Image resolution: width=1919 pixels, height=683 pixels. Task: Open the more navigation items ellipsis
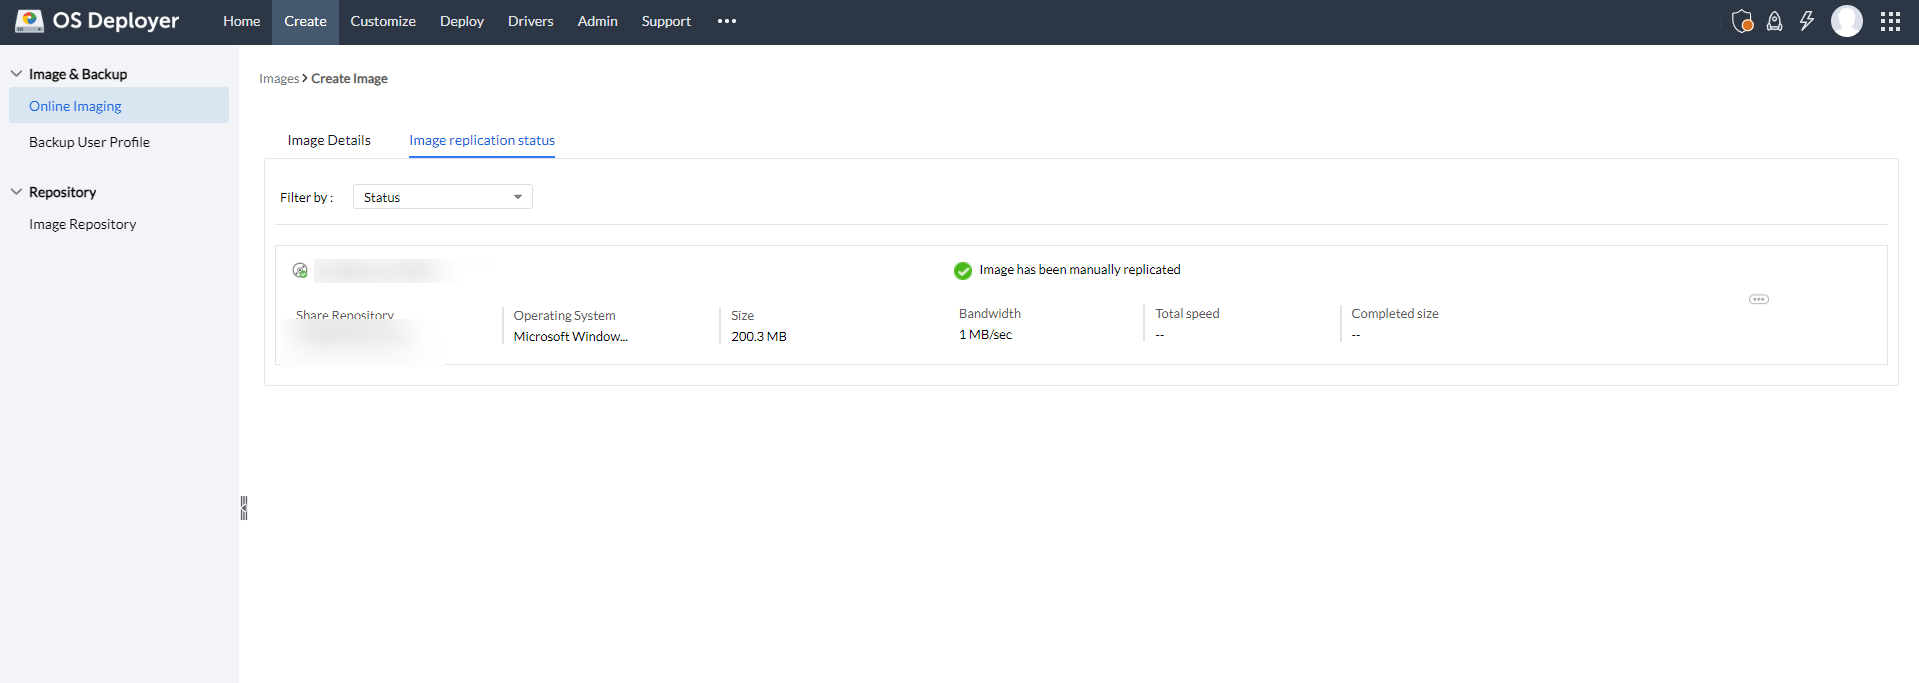(x=727, y=21)
